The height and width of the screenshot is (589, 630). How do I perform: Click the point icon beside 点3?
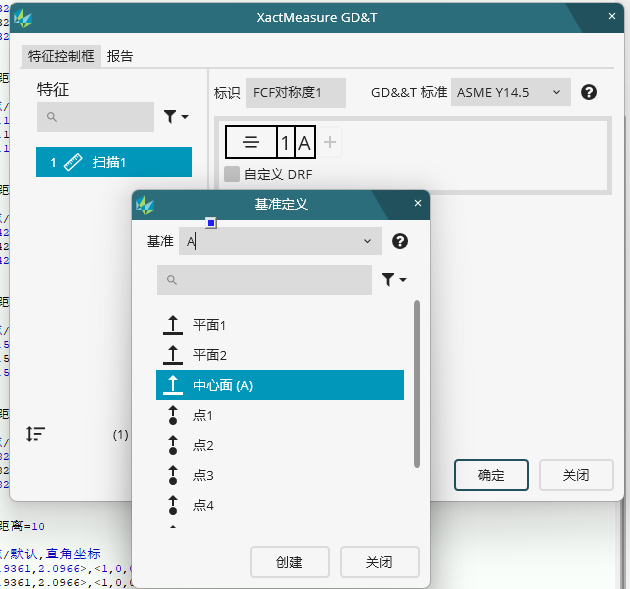pos(173,475)
